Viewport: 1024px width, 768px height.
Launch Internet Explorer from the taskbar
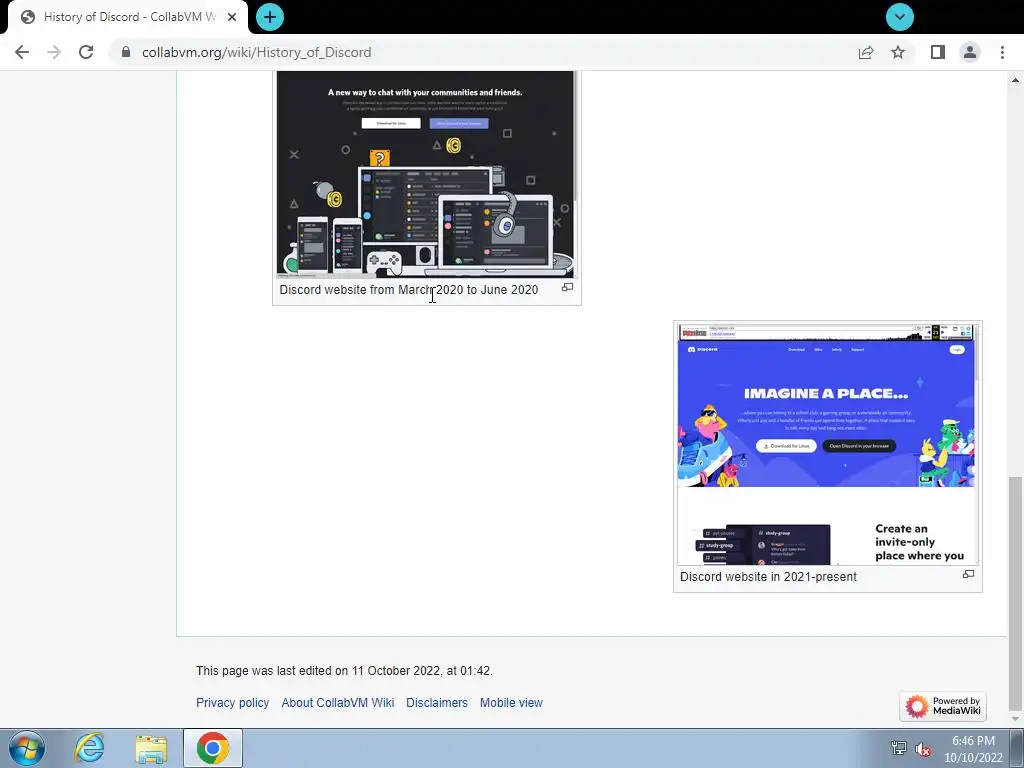(89, 748)
